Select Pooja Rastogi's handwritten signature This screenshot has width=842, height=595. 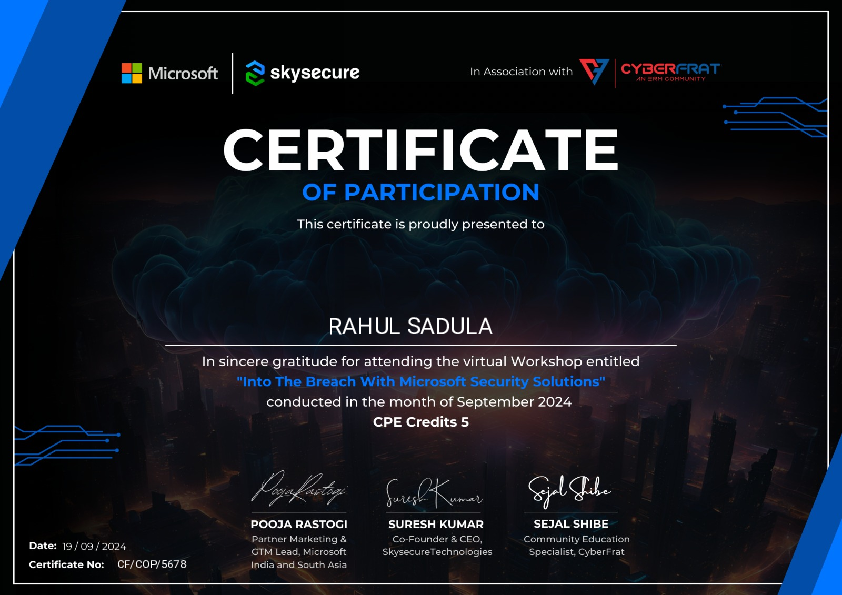[x=298, y=490]
